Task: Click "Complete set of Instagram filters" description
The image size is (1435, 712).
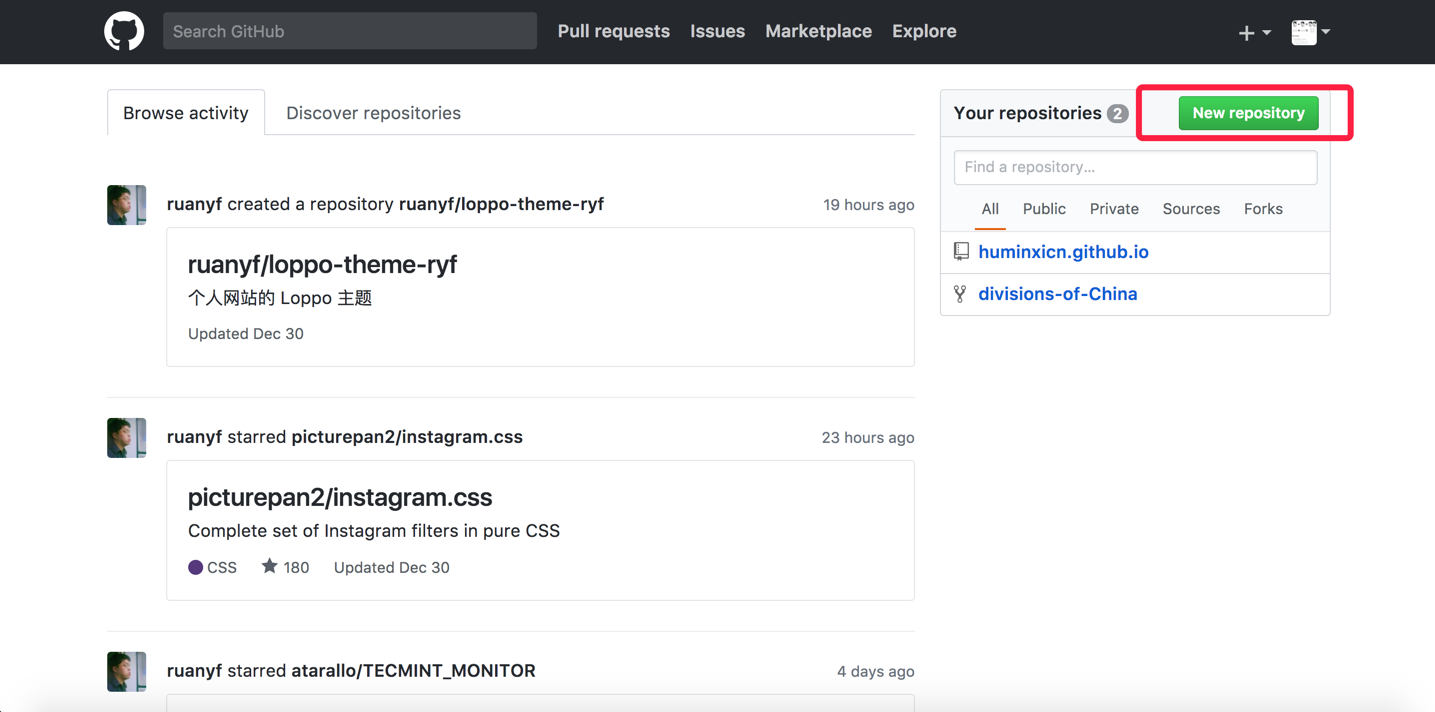Action: tap(374, 531)
